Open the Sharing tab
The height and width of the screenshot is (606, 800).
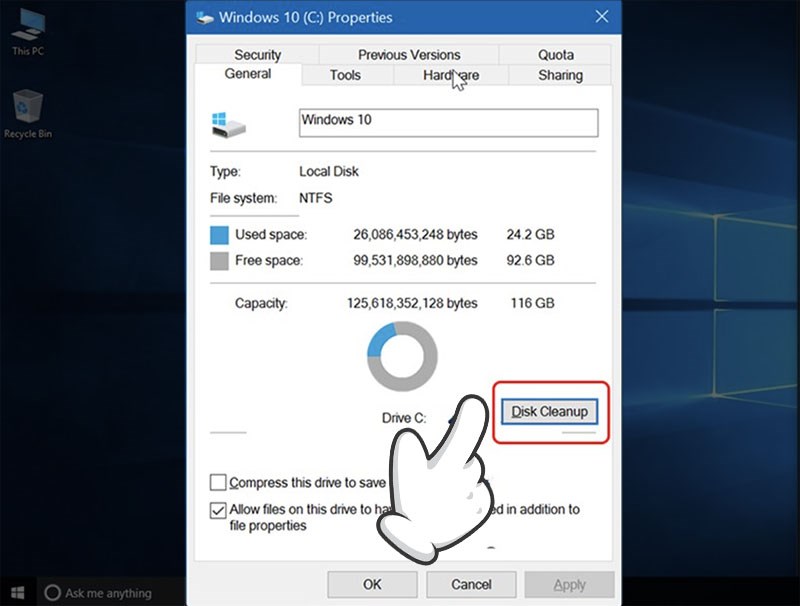point(559,75)
